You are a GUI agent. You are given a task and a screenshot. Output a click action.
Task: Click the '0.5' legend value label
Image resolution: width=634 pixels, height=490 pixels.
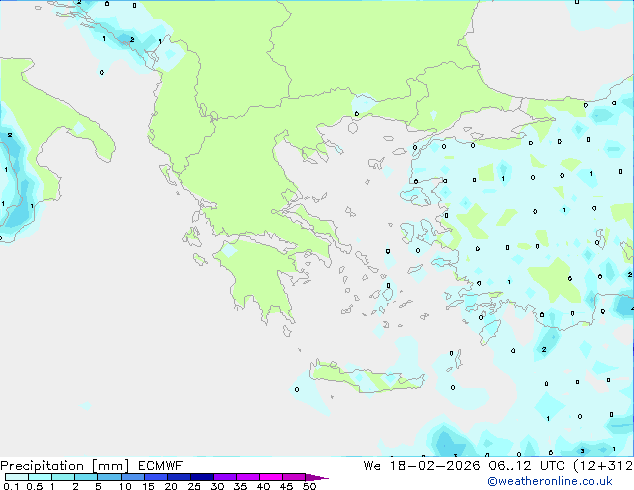tap(35, 486)
